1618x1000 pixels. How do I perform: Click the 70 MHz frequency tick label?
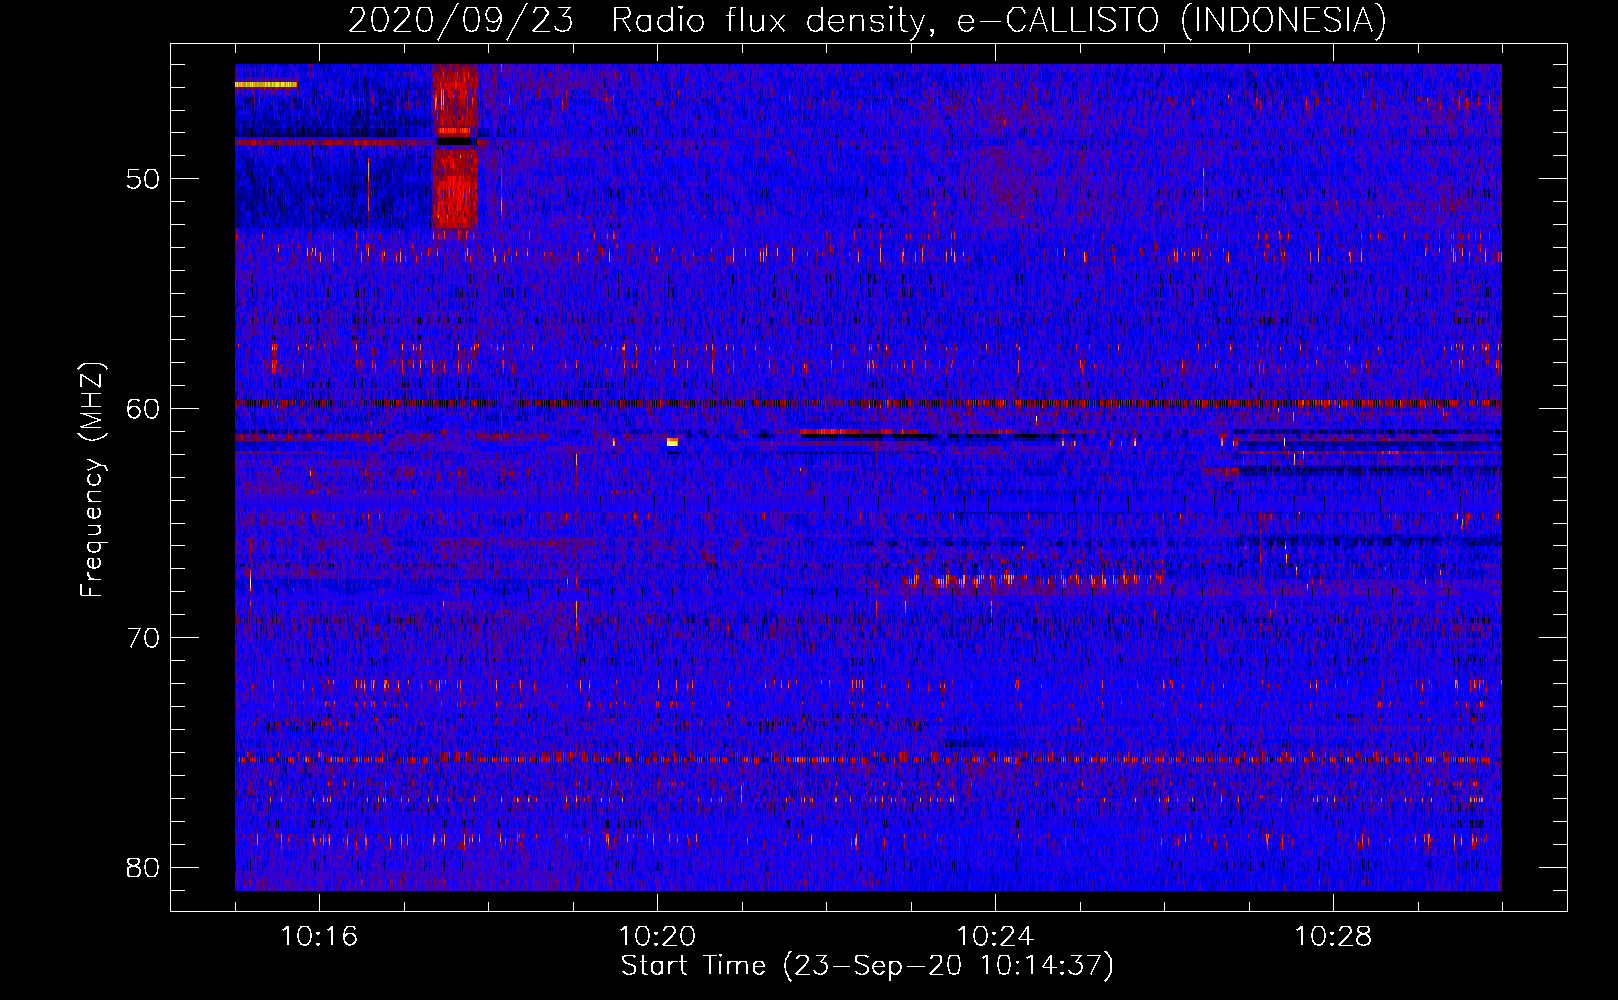(143, 638)
